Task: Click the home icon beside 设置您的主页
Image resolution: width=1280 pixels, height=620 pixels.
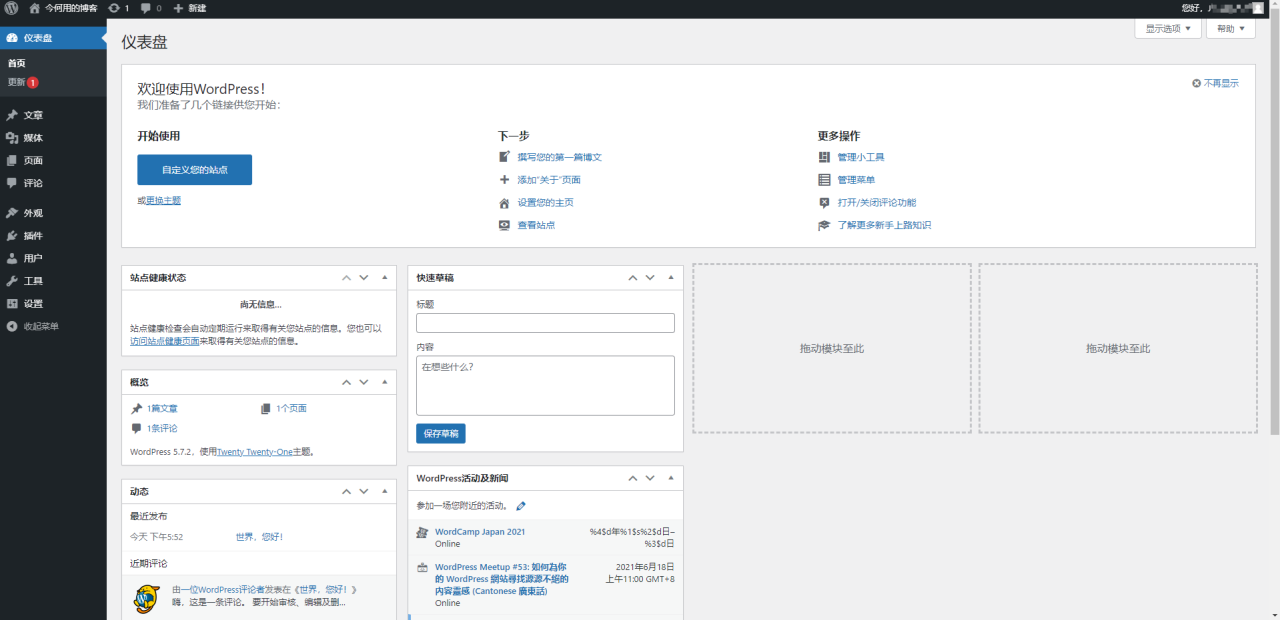Action: point(504,203)
